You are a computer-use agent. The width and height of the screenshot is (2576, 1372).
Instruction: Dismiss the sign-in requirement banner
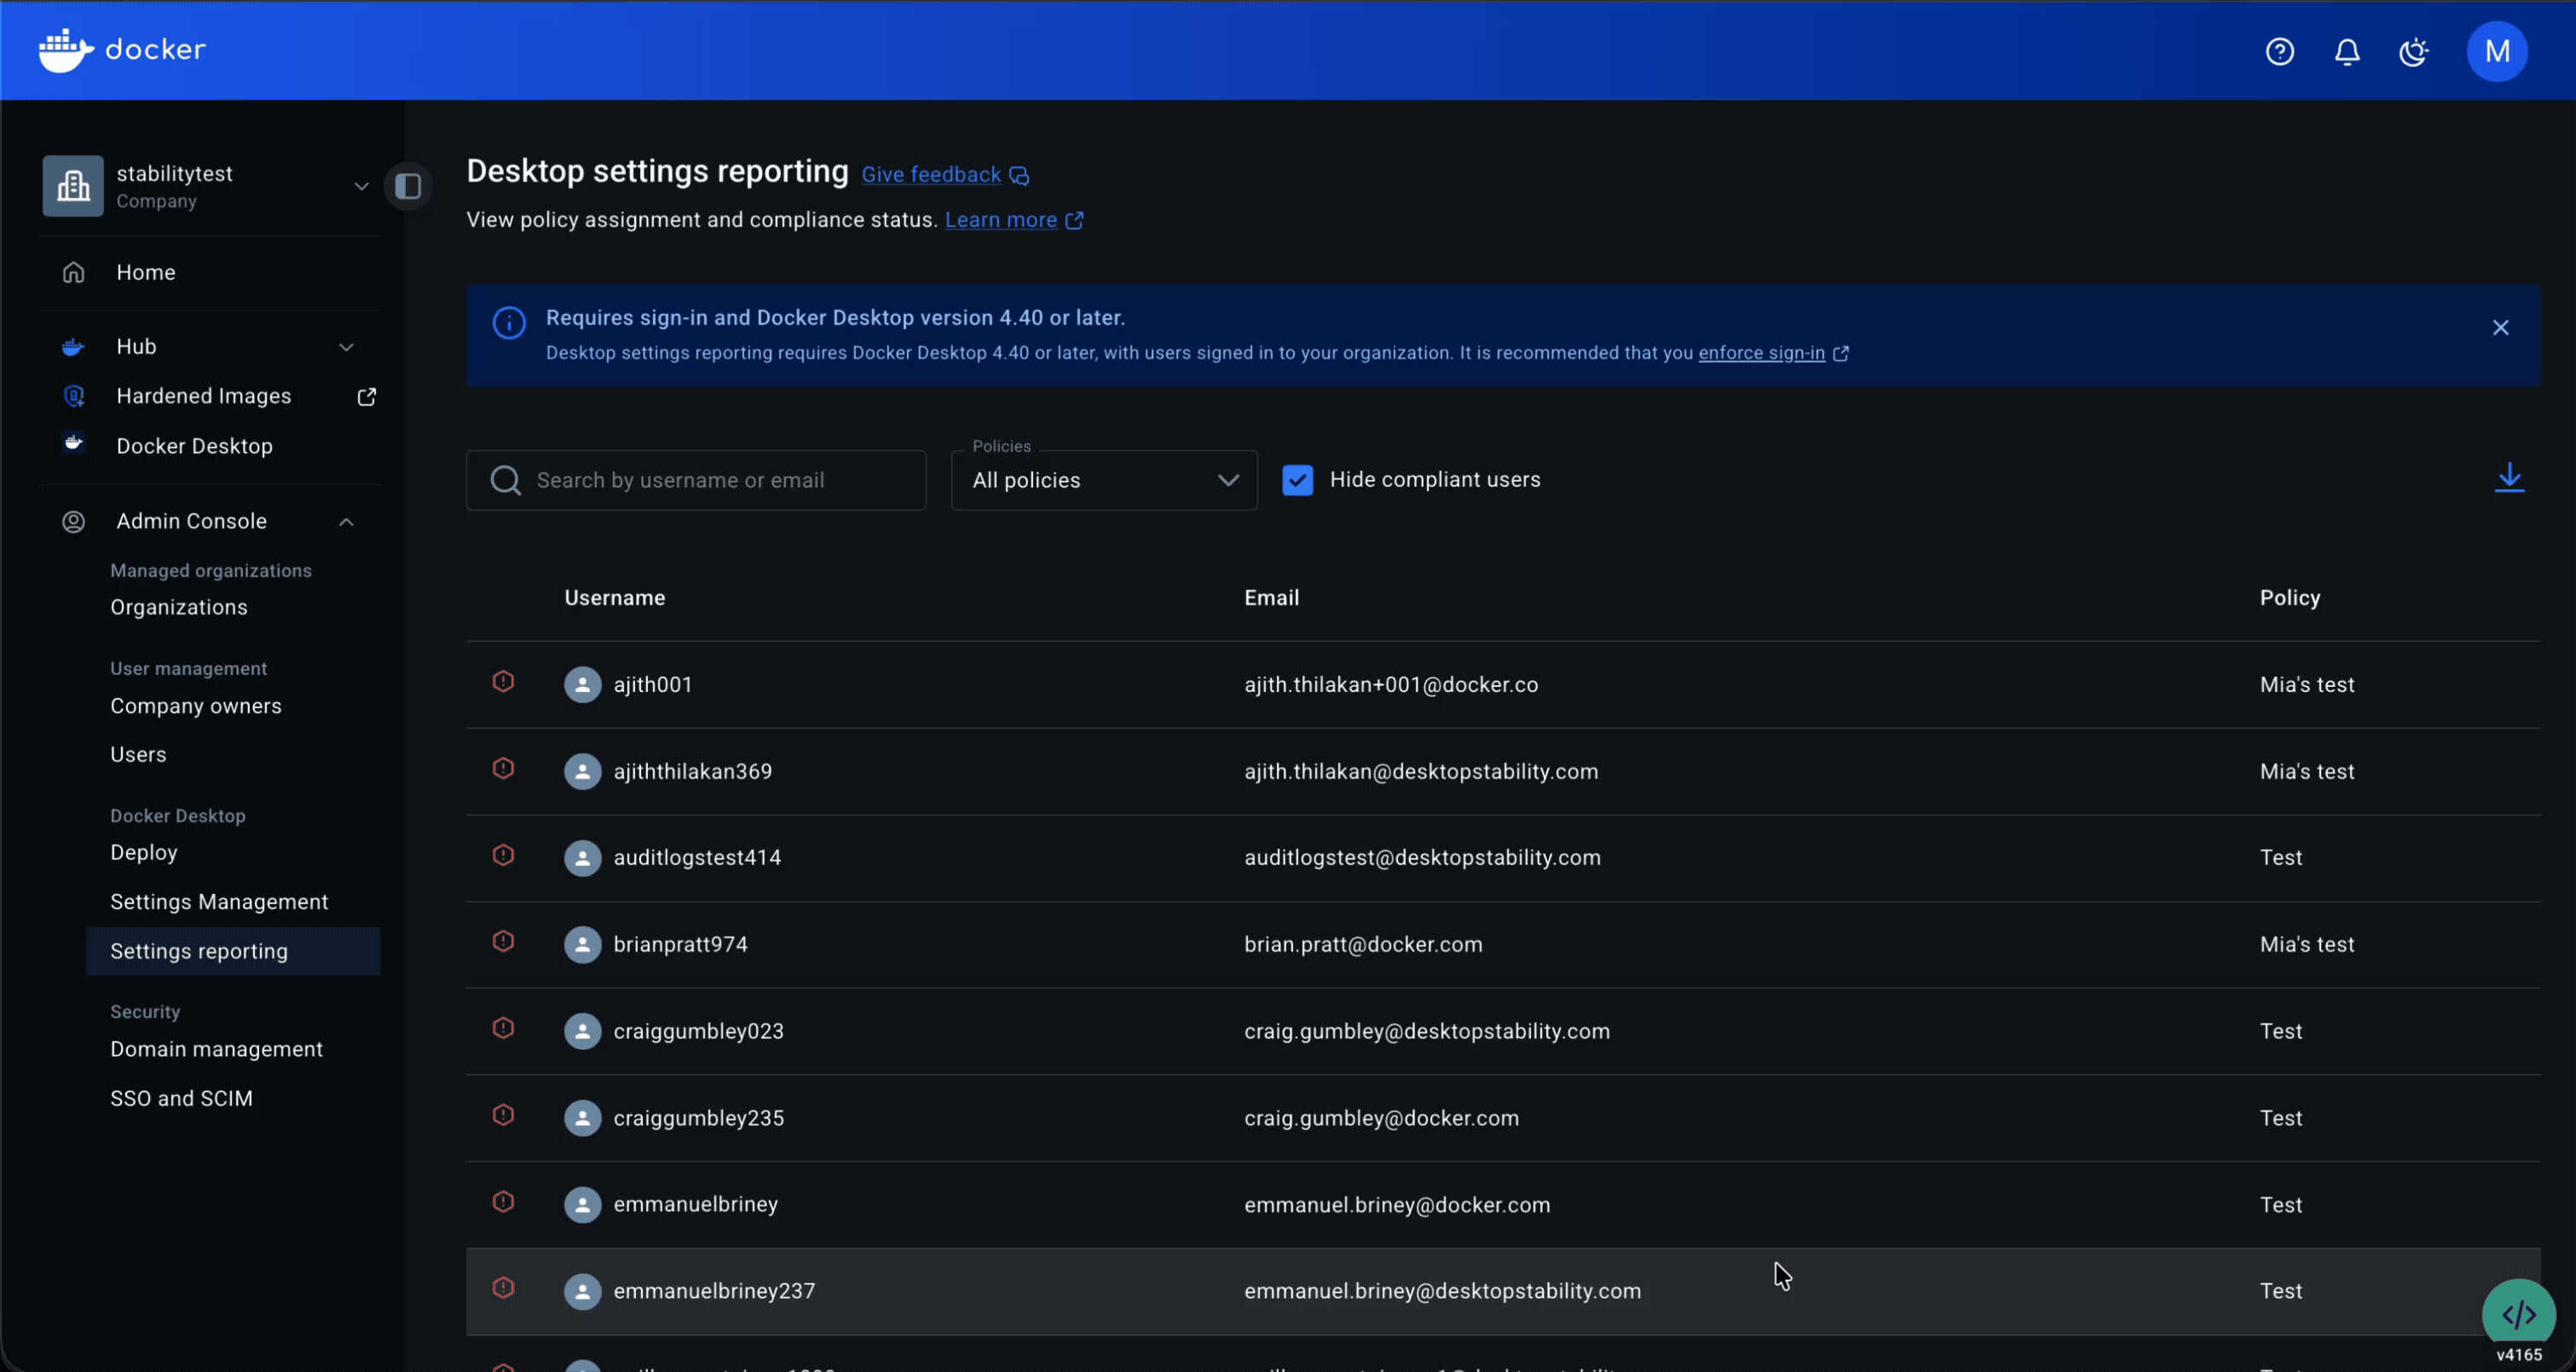[x=2500, y=327]
